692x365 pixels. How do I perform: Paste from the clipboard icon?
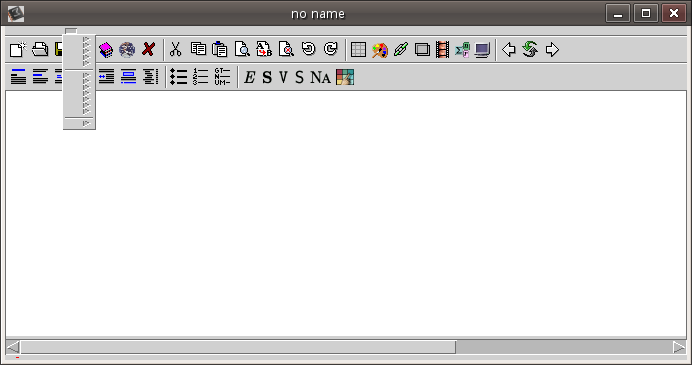[x=220, y=49]
